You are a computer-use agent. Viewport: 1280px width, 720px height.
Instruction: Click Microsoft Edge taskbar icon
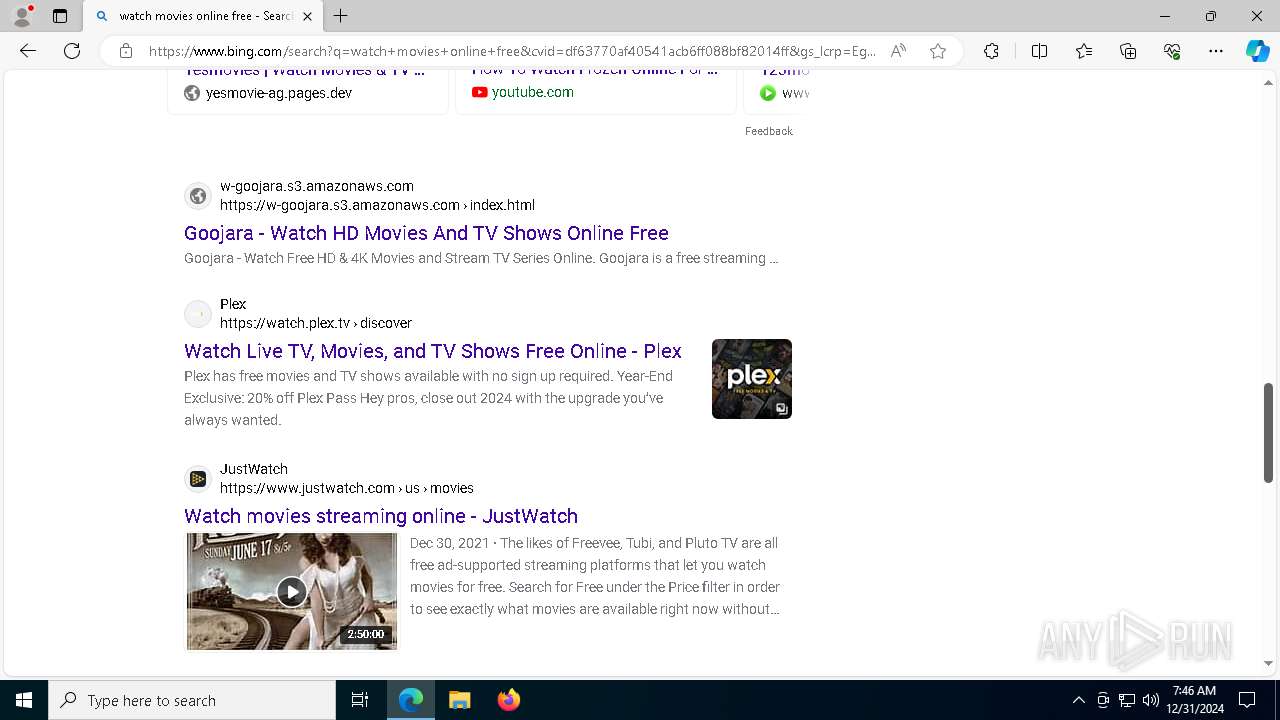click(411, 700)
